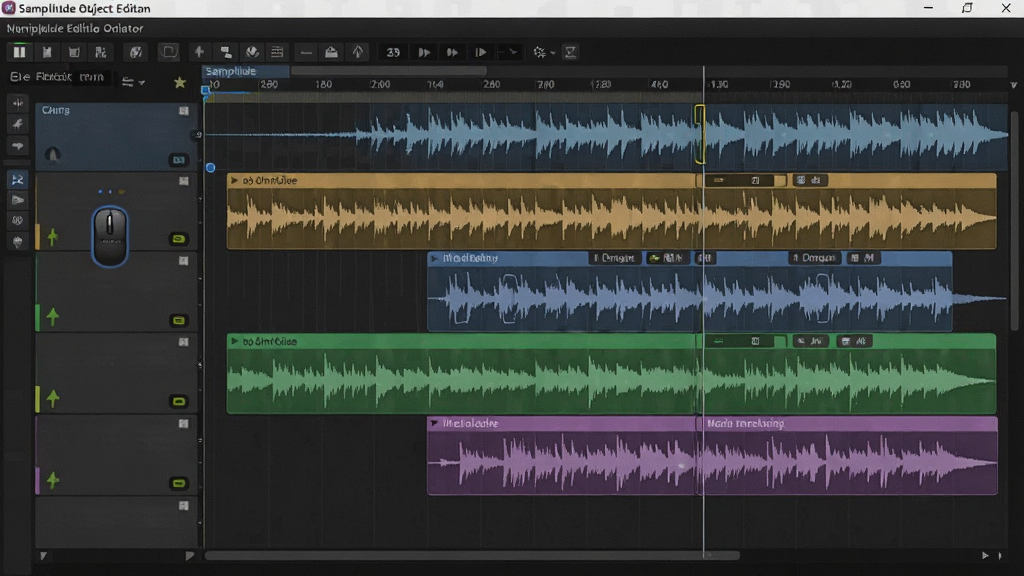
Task: Click the shield-shaped icon in the toolbar
Action: coord(252,52)
